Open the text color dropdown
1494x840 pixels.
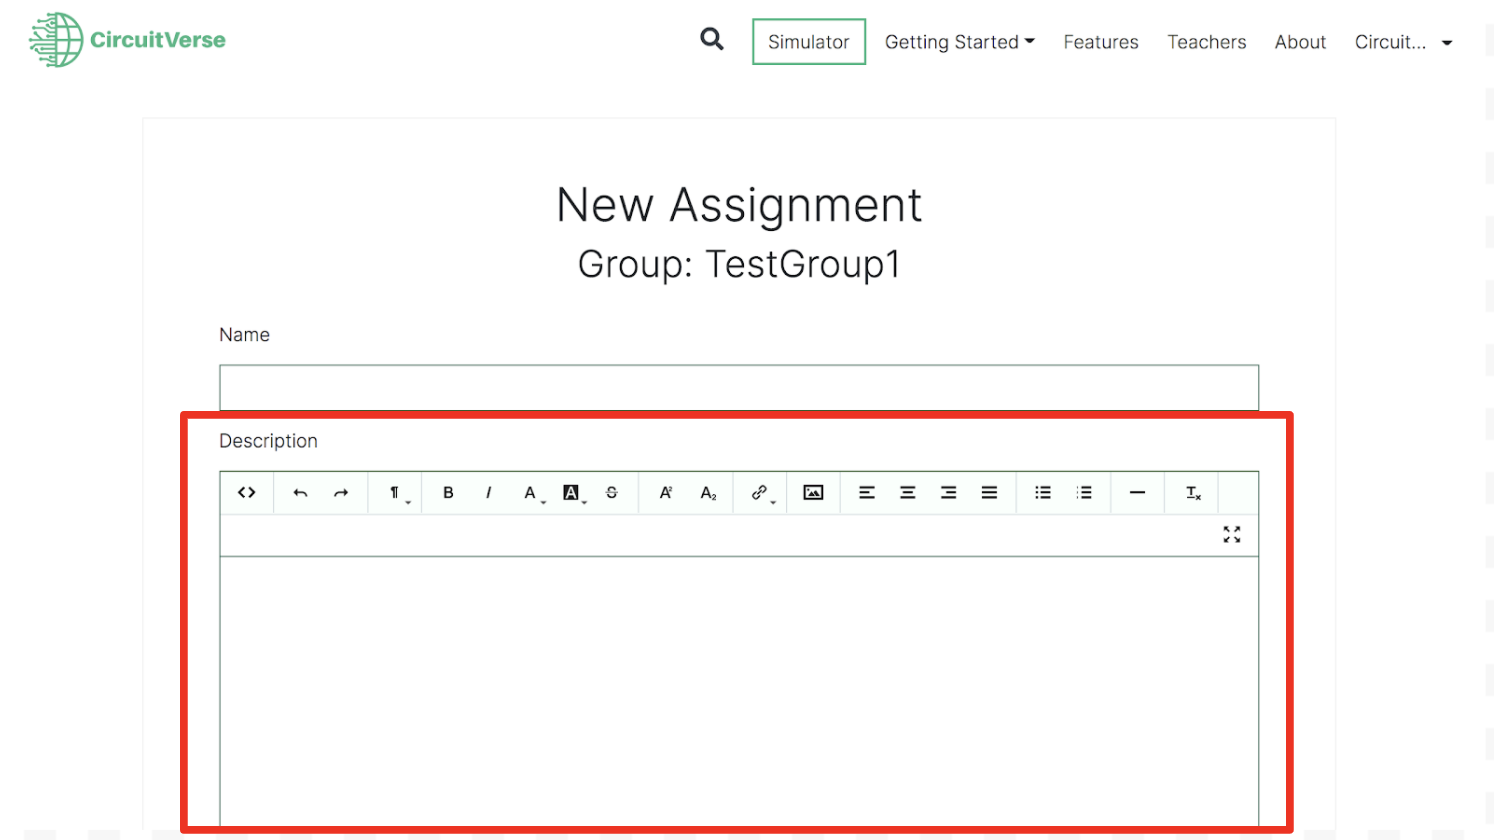(x=533, y=493)
